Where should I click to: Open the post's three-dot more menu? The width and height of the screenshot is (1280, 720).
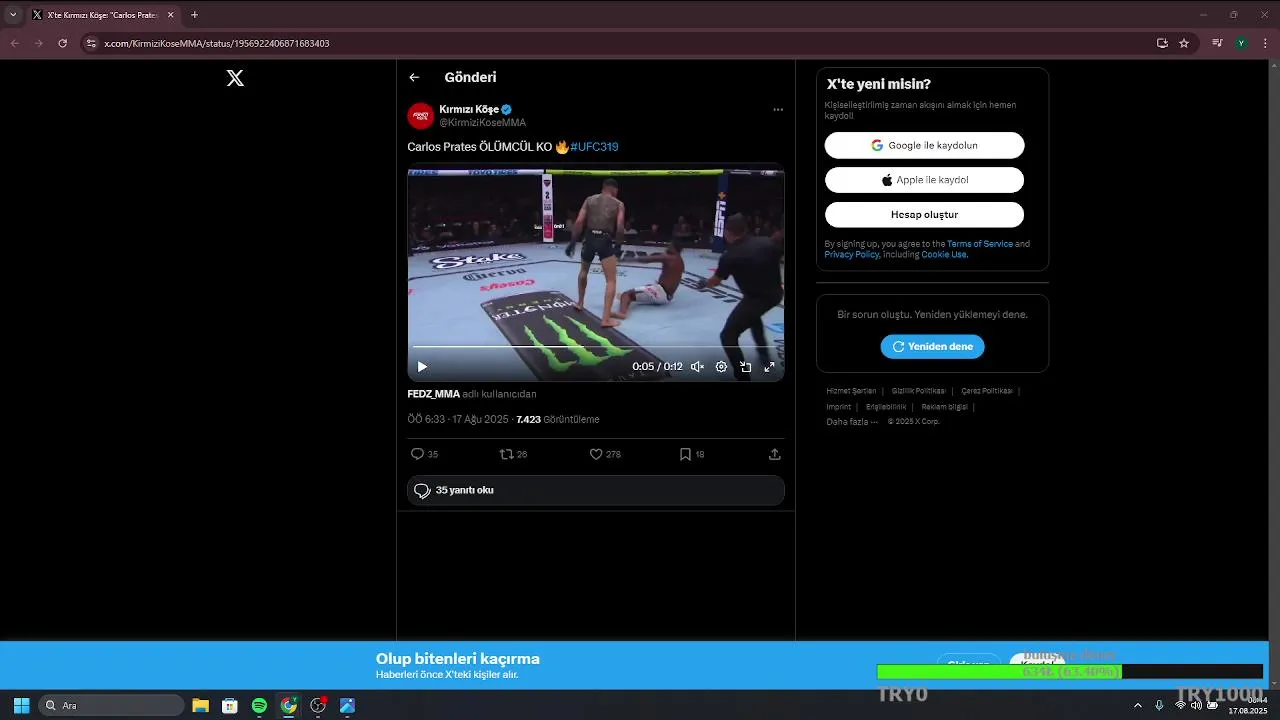pyautogui.click(x=778, y=110)
